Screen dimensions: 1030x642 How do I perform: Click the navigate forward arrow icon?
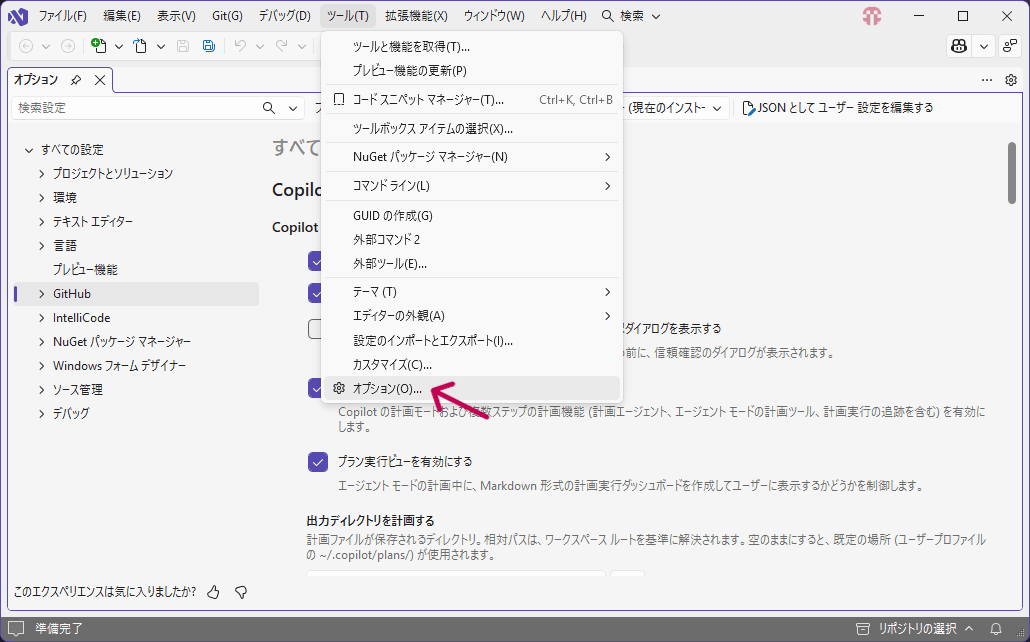click(x=68, y=46)
